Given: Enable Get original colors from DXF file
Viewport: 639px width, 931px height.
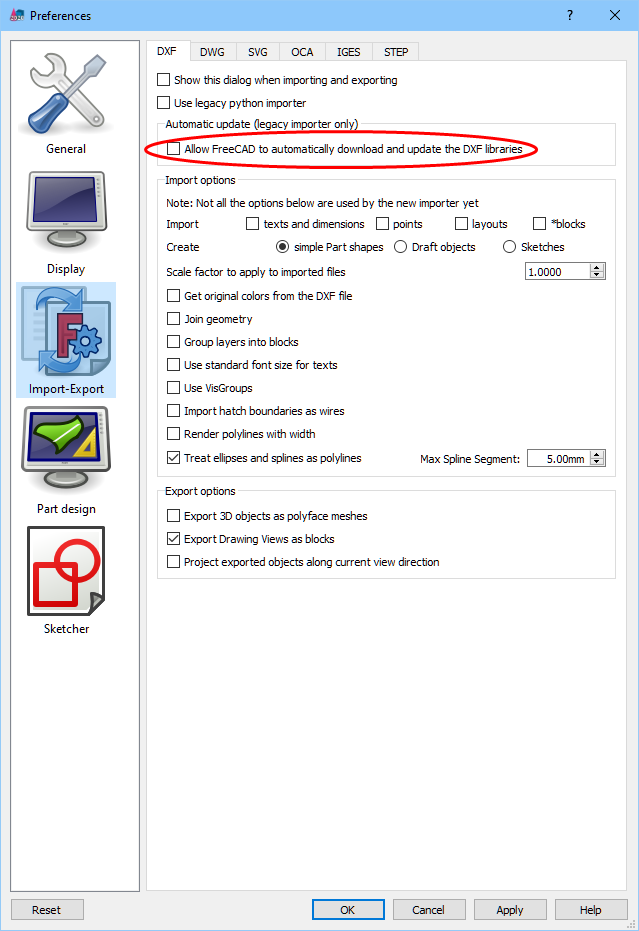Looking at the screenshot, I should coord(173,296).
